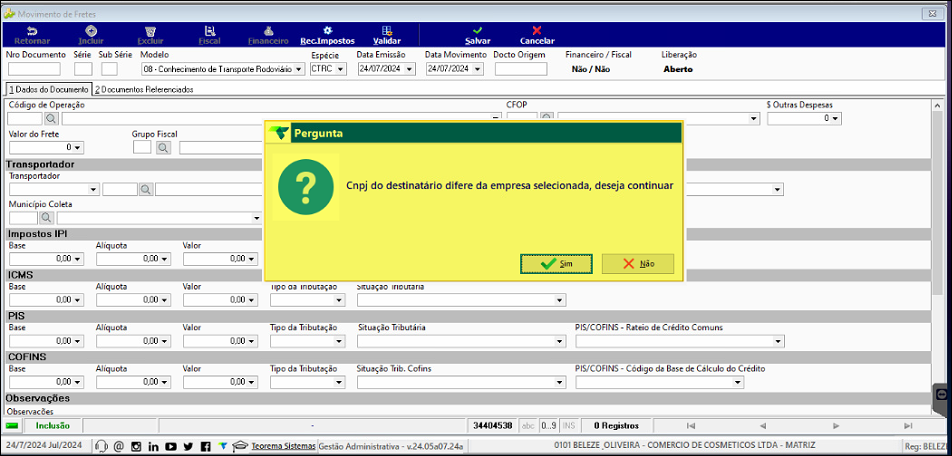952x456 pixels.
Task: Open the Financeiro toolbar option
Action: click(268, 35)
